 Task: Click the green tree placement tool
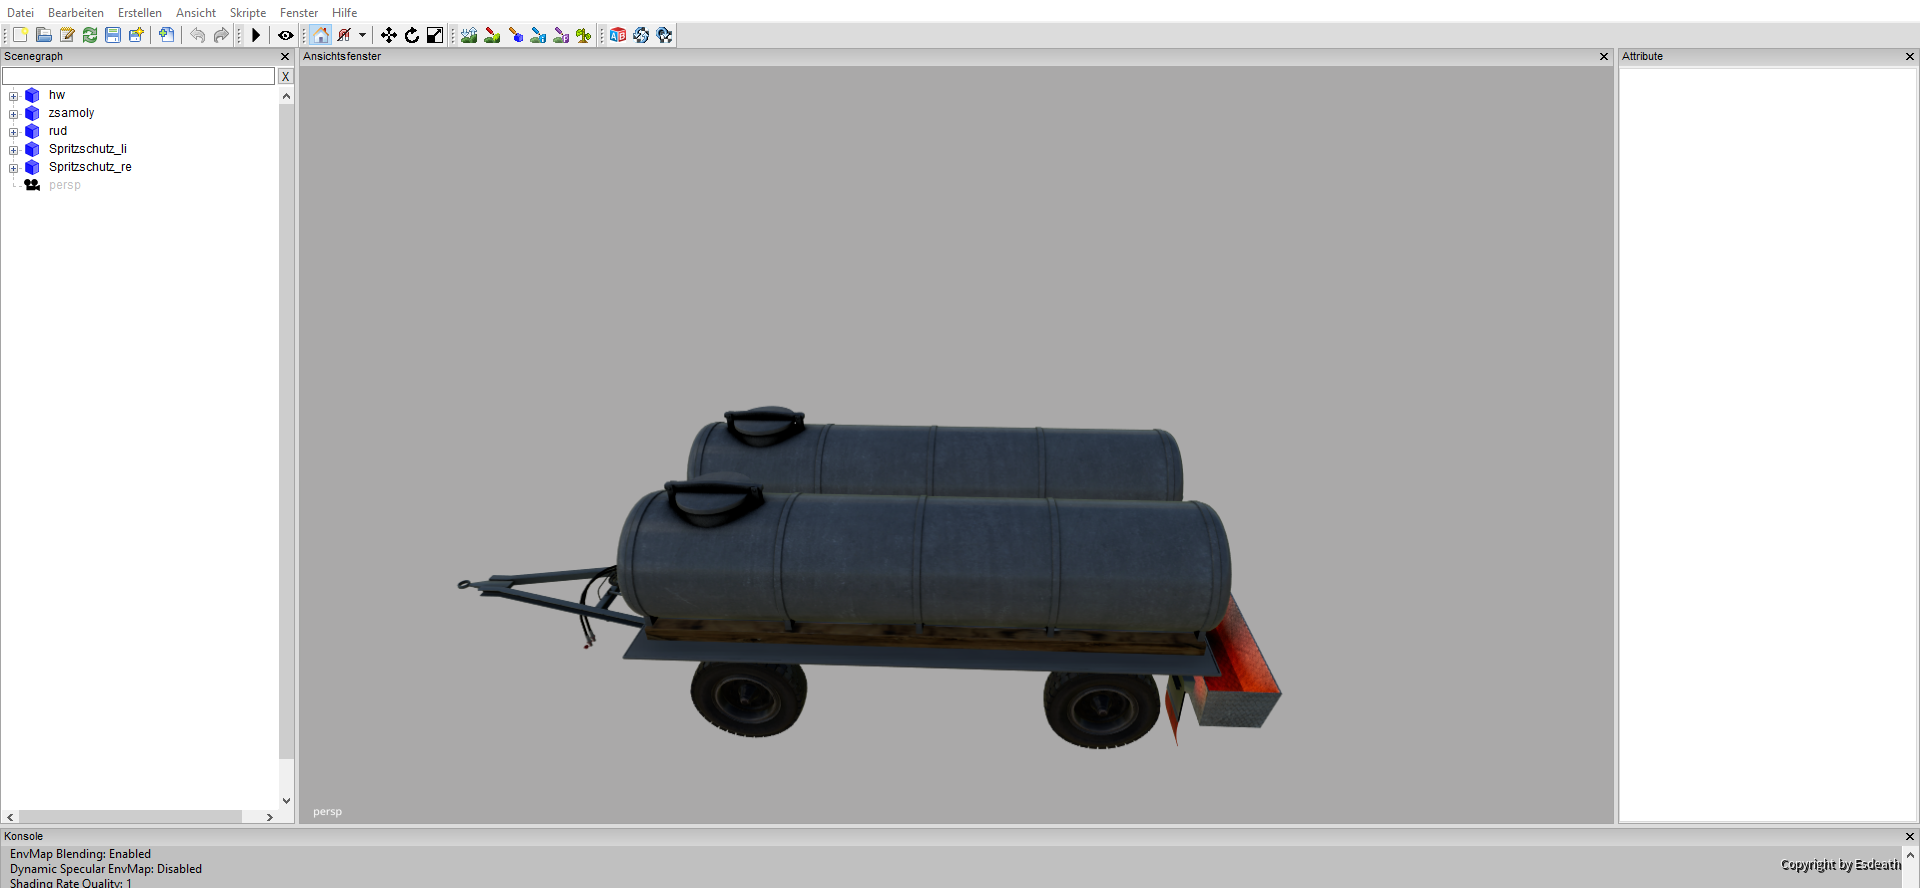click(x=584, y=35)
